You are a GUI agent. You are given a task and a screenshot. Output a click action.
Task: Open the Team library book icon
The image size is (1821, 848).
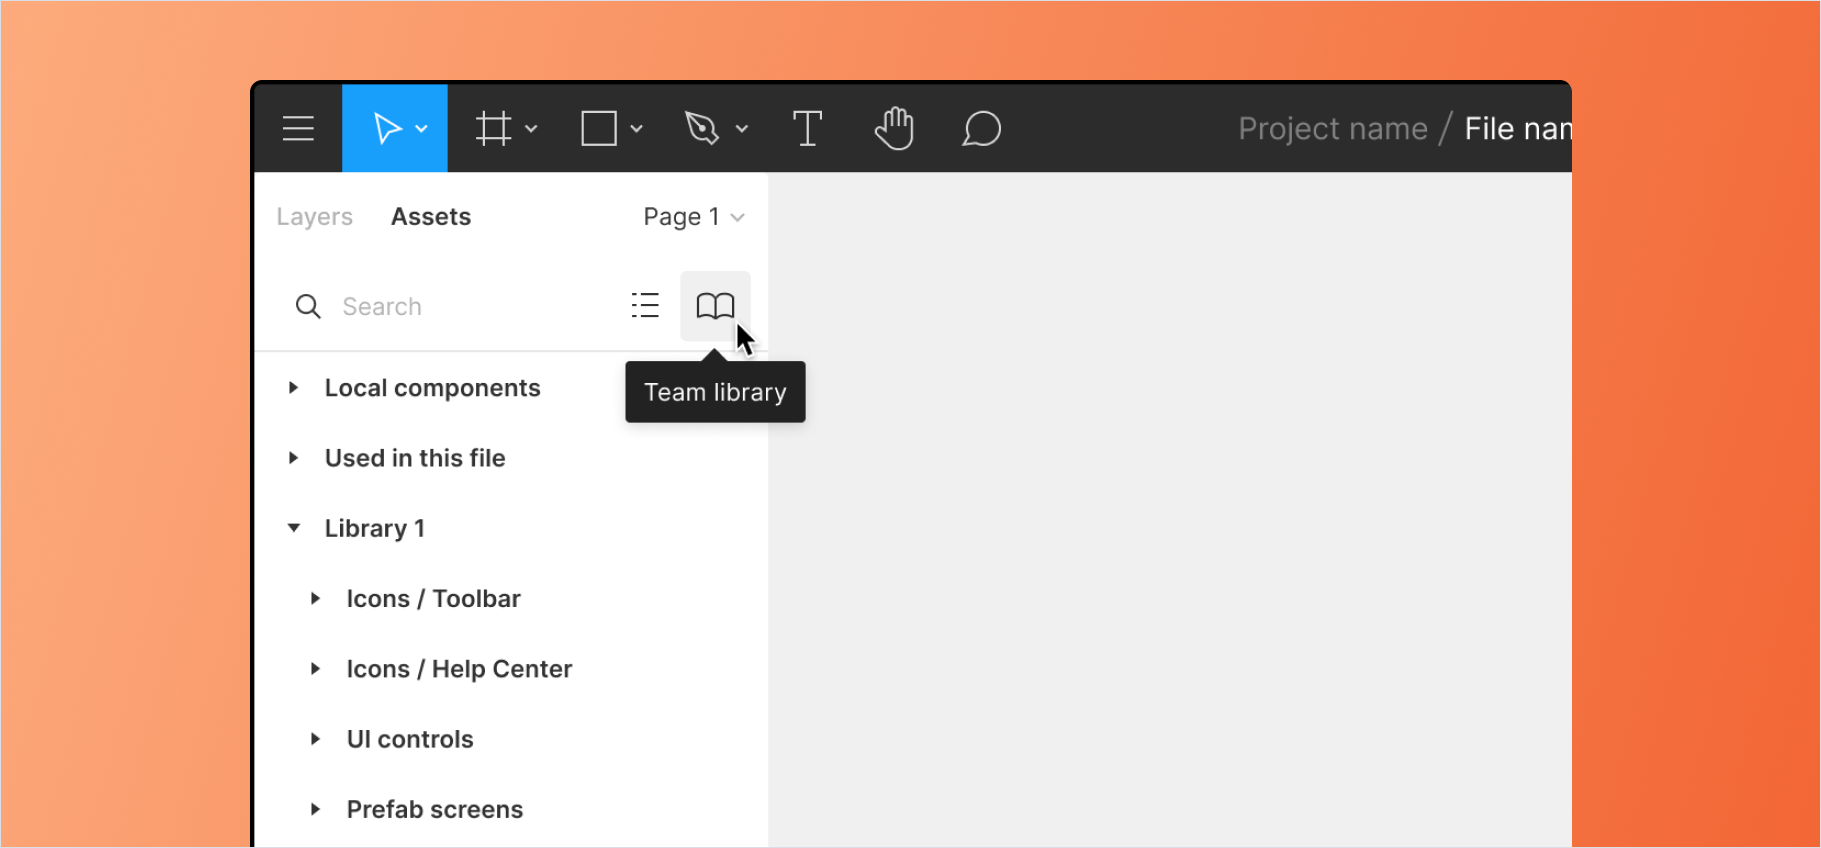(x=715, y=306)
